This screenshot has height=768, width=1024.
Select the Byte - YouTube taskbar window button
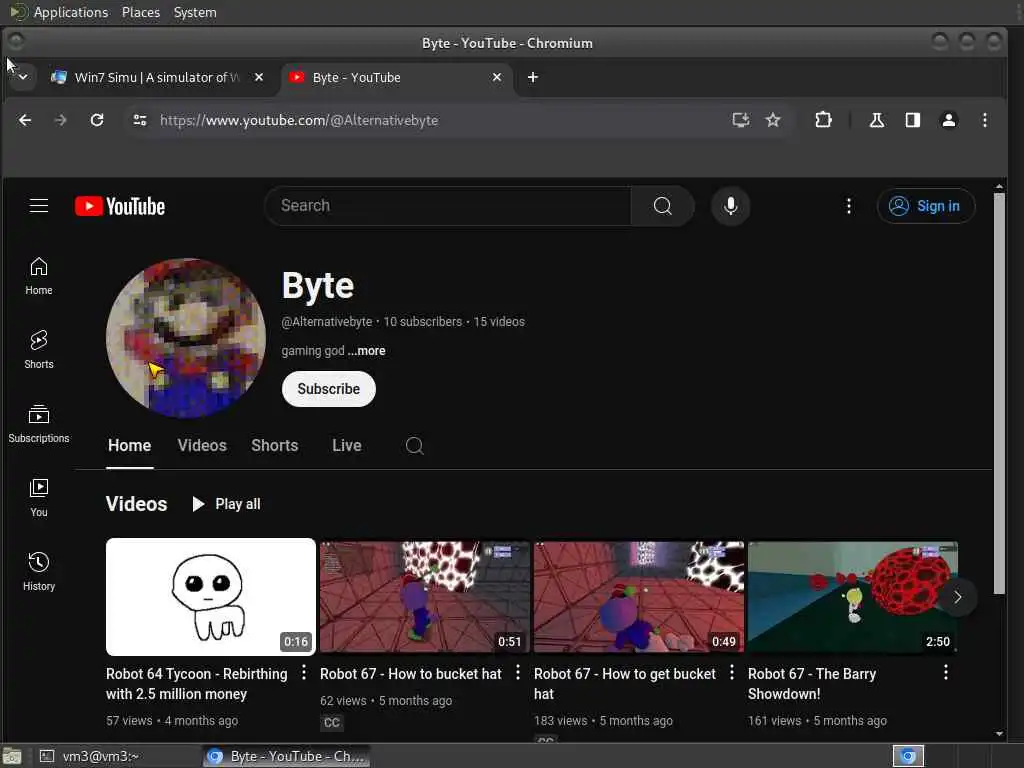tap(286, 756)
